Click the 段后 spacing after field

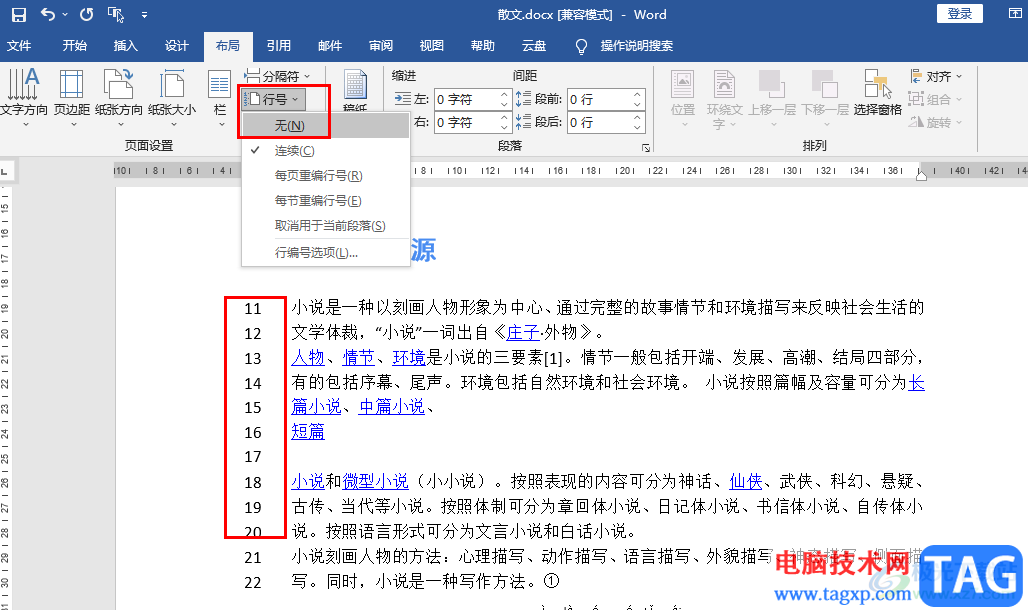pyautogui.click(x=599, y=122)
